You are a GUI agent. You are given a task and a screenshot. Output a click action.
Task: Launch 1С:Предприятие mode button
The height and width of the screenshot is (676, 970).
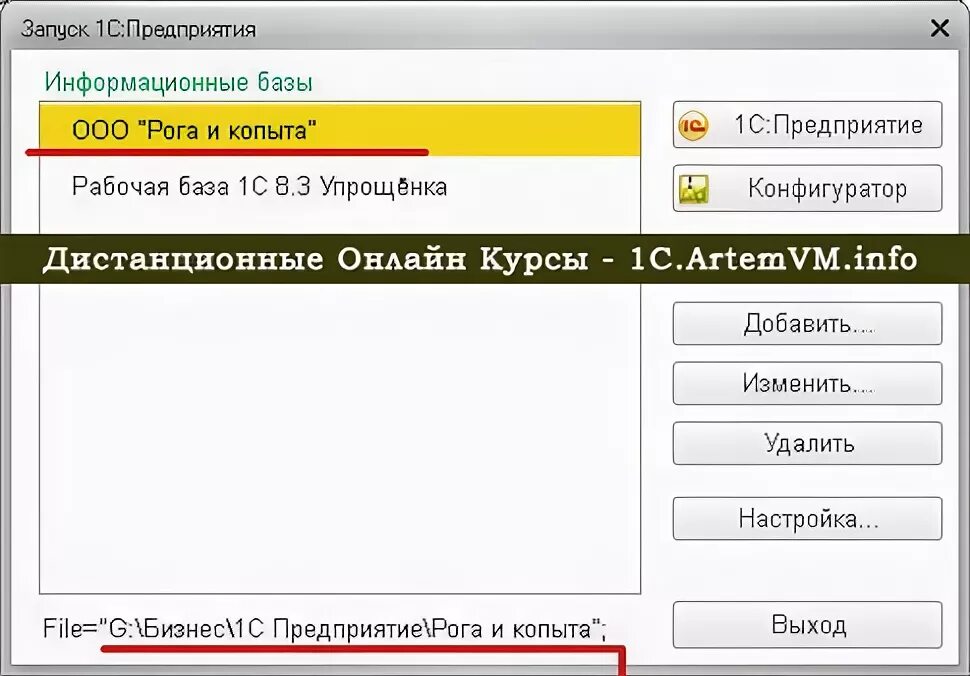(x=807, y=125)
